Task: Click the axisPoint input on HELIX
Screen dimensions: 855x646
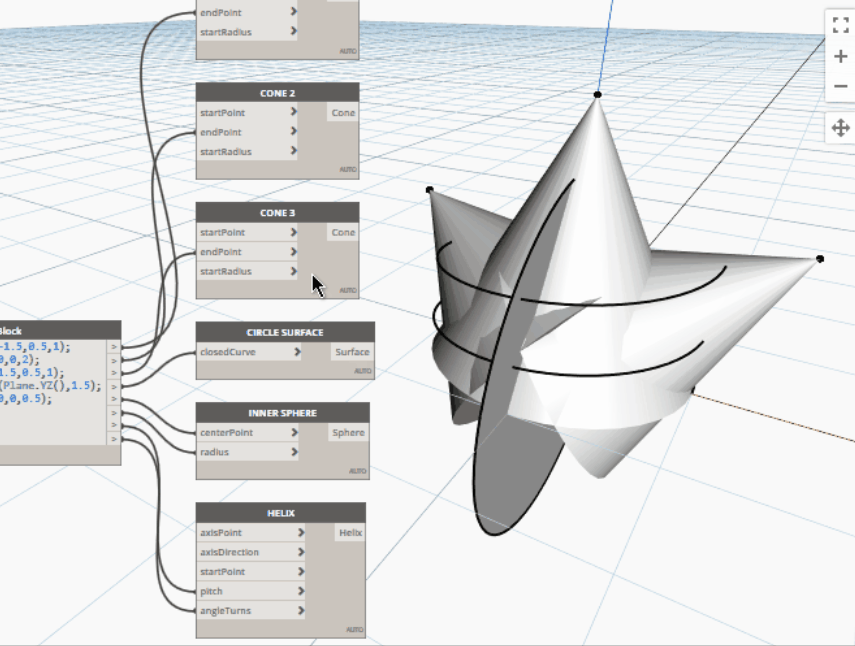Action: (250, 533)
